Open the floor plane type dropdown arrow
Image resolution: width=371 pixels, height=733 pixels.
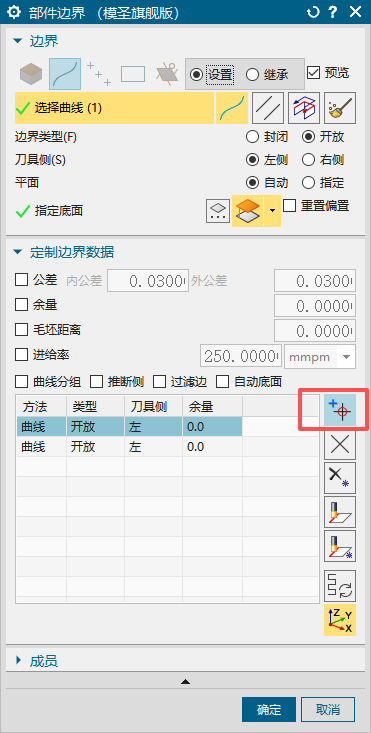click(x=272, y=211)
